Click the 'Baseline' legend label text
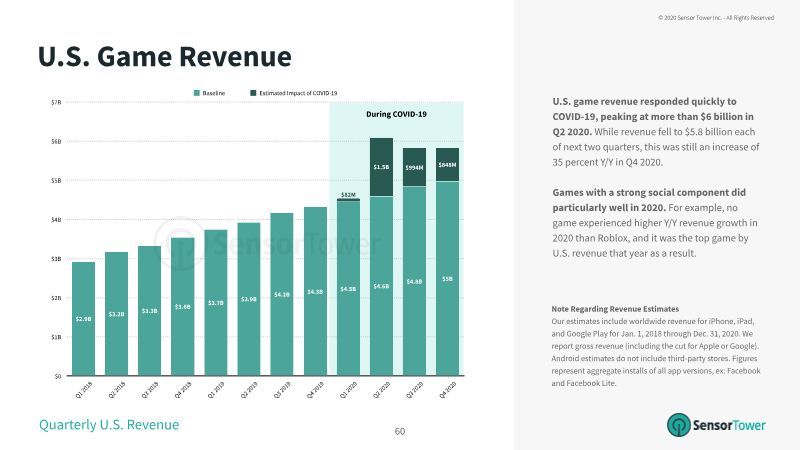The width and height of the screenshot is (800, 450). [214, 93]
